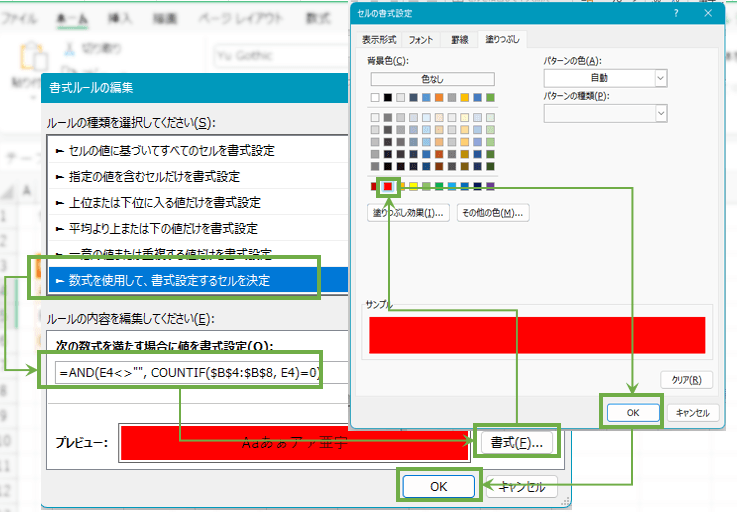Click the blurred Paste clipboard icon in Excel
Image resolution: width=737 pixels, height=512 pixels.
33,56
